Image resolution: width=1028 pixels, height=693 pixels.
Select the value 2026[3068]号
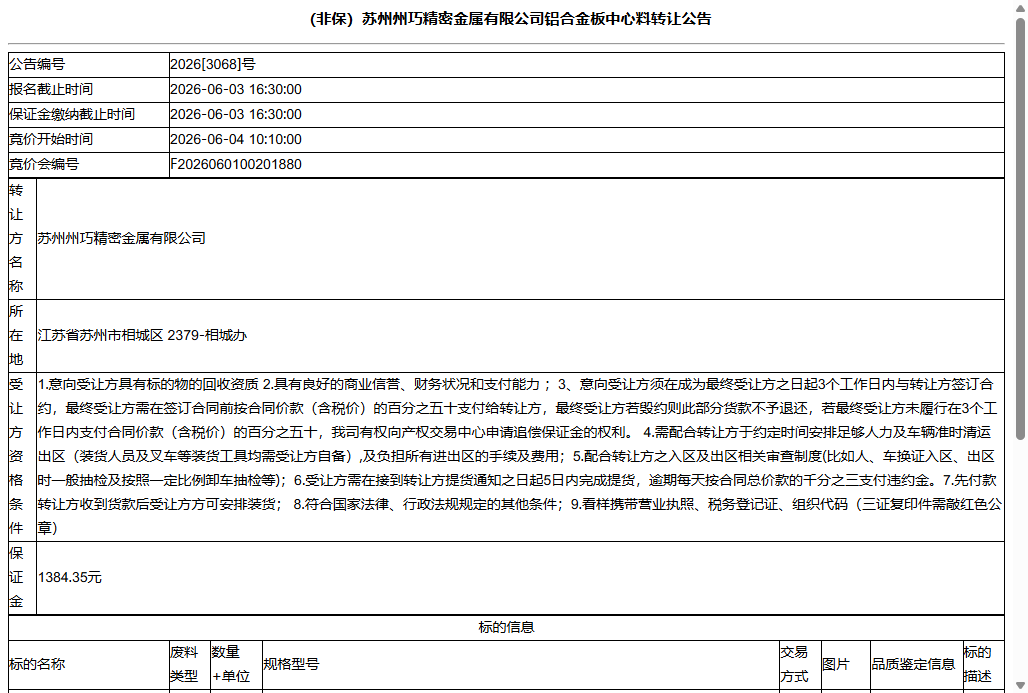click(212, 65)
